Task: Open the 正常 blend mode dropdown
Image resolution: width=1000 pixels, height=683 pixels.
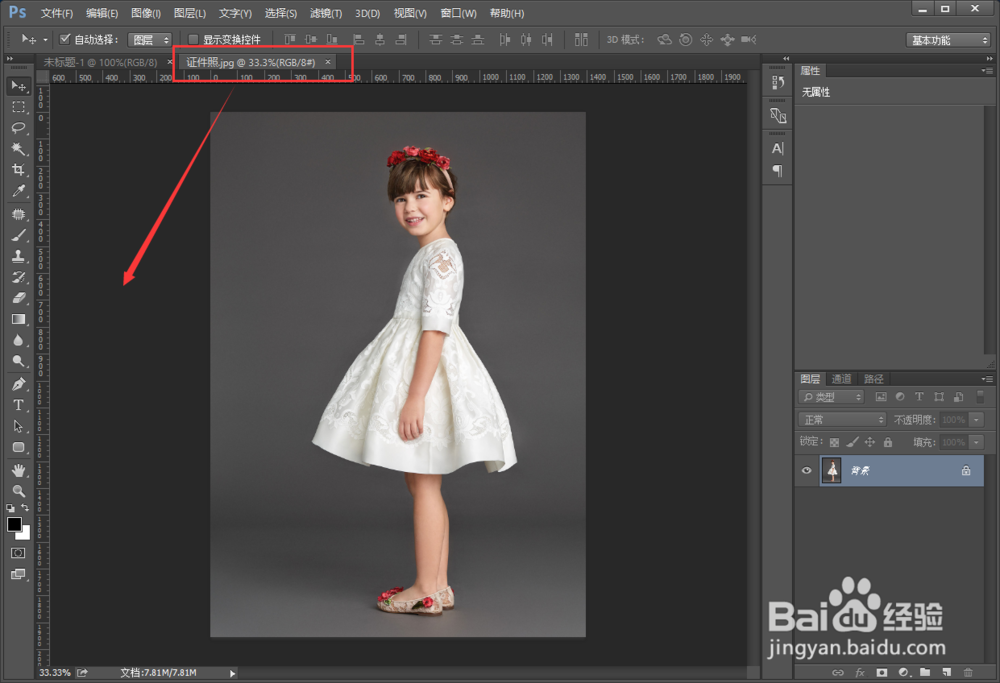Action: [x=842, y=420]
